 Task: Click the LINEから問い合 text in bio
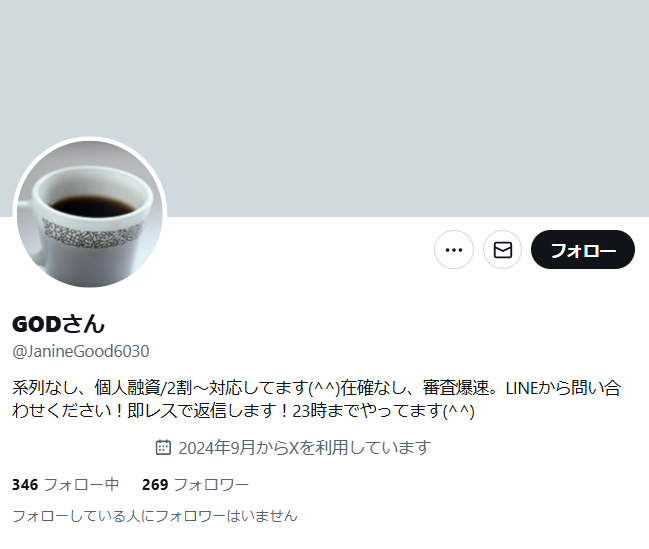(x=563, y=388)
